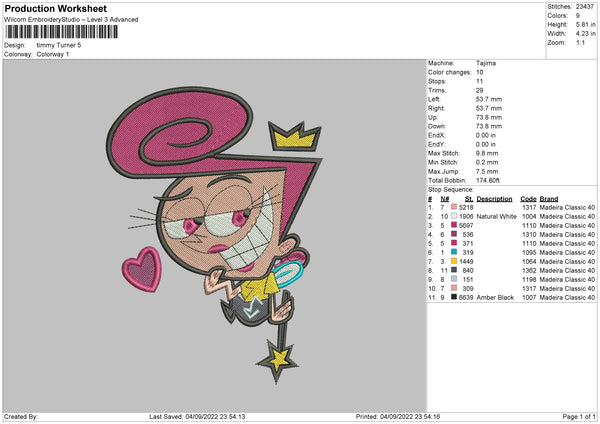Click the Amber Black color swatch

click(x=454, y=297)
